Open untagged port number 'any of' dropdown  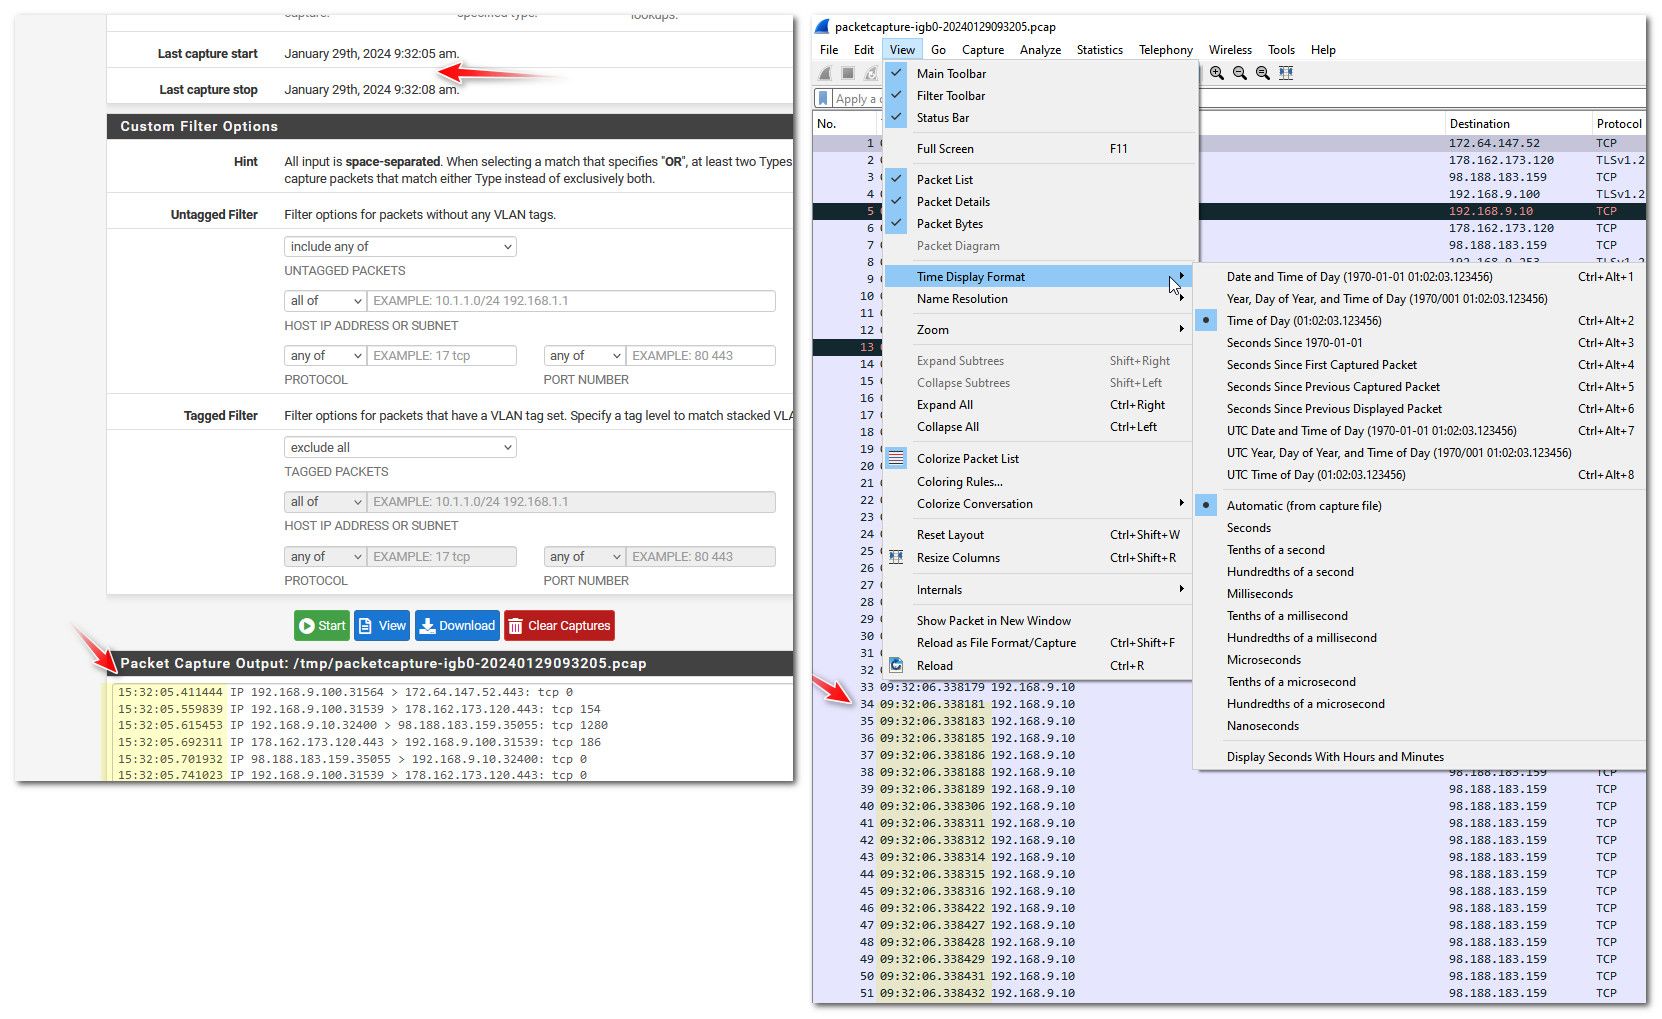point(585,355)
